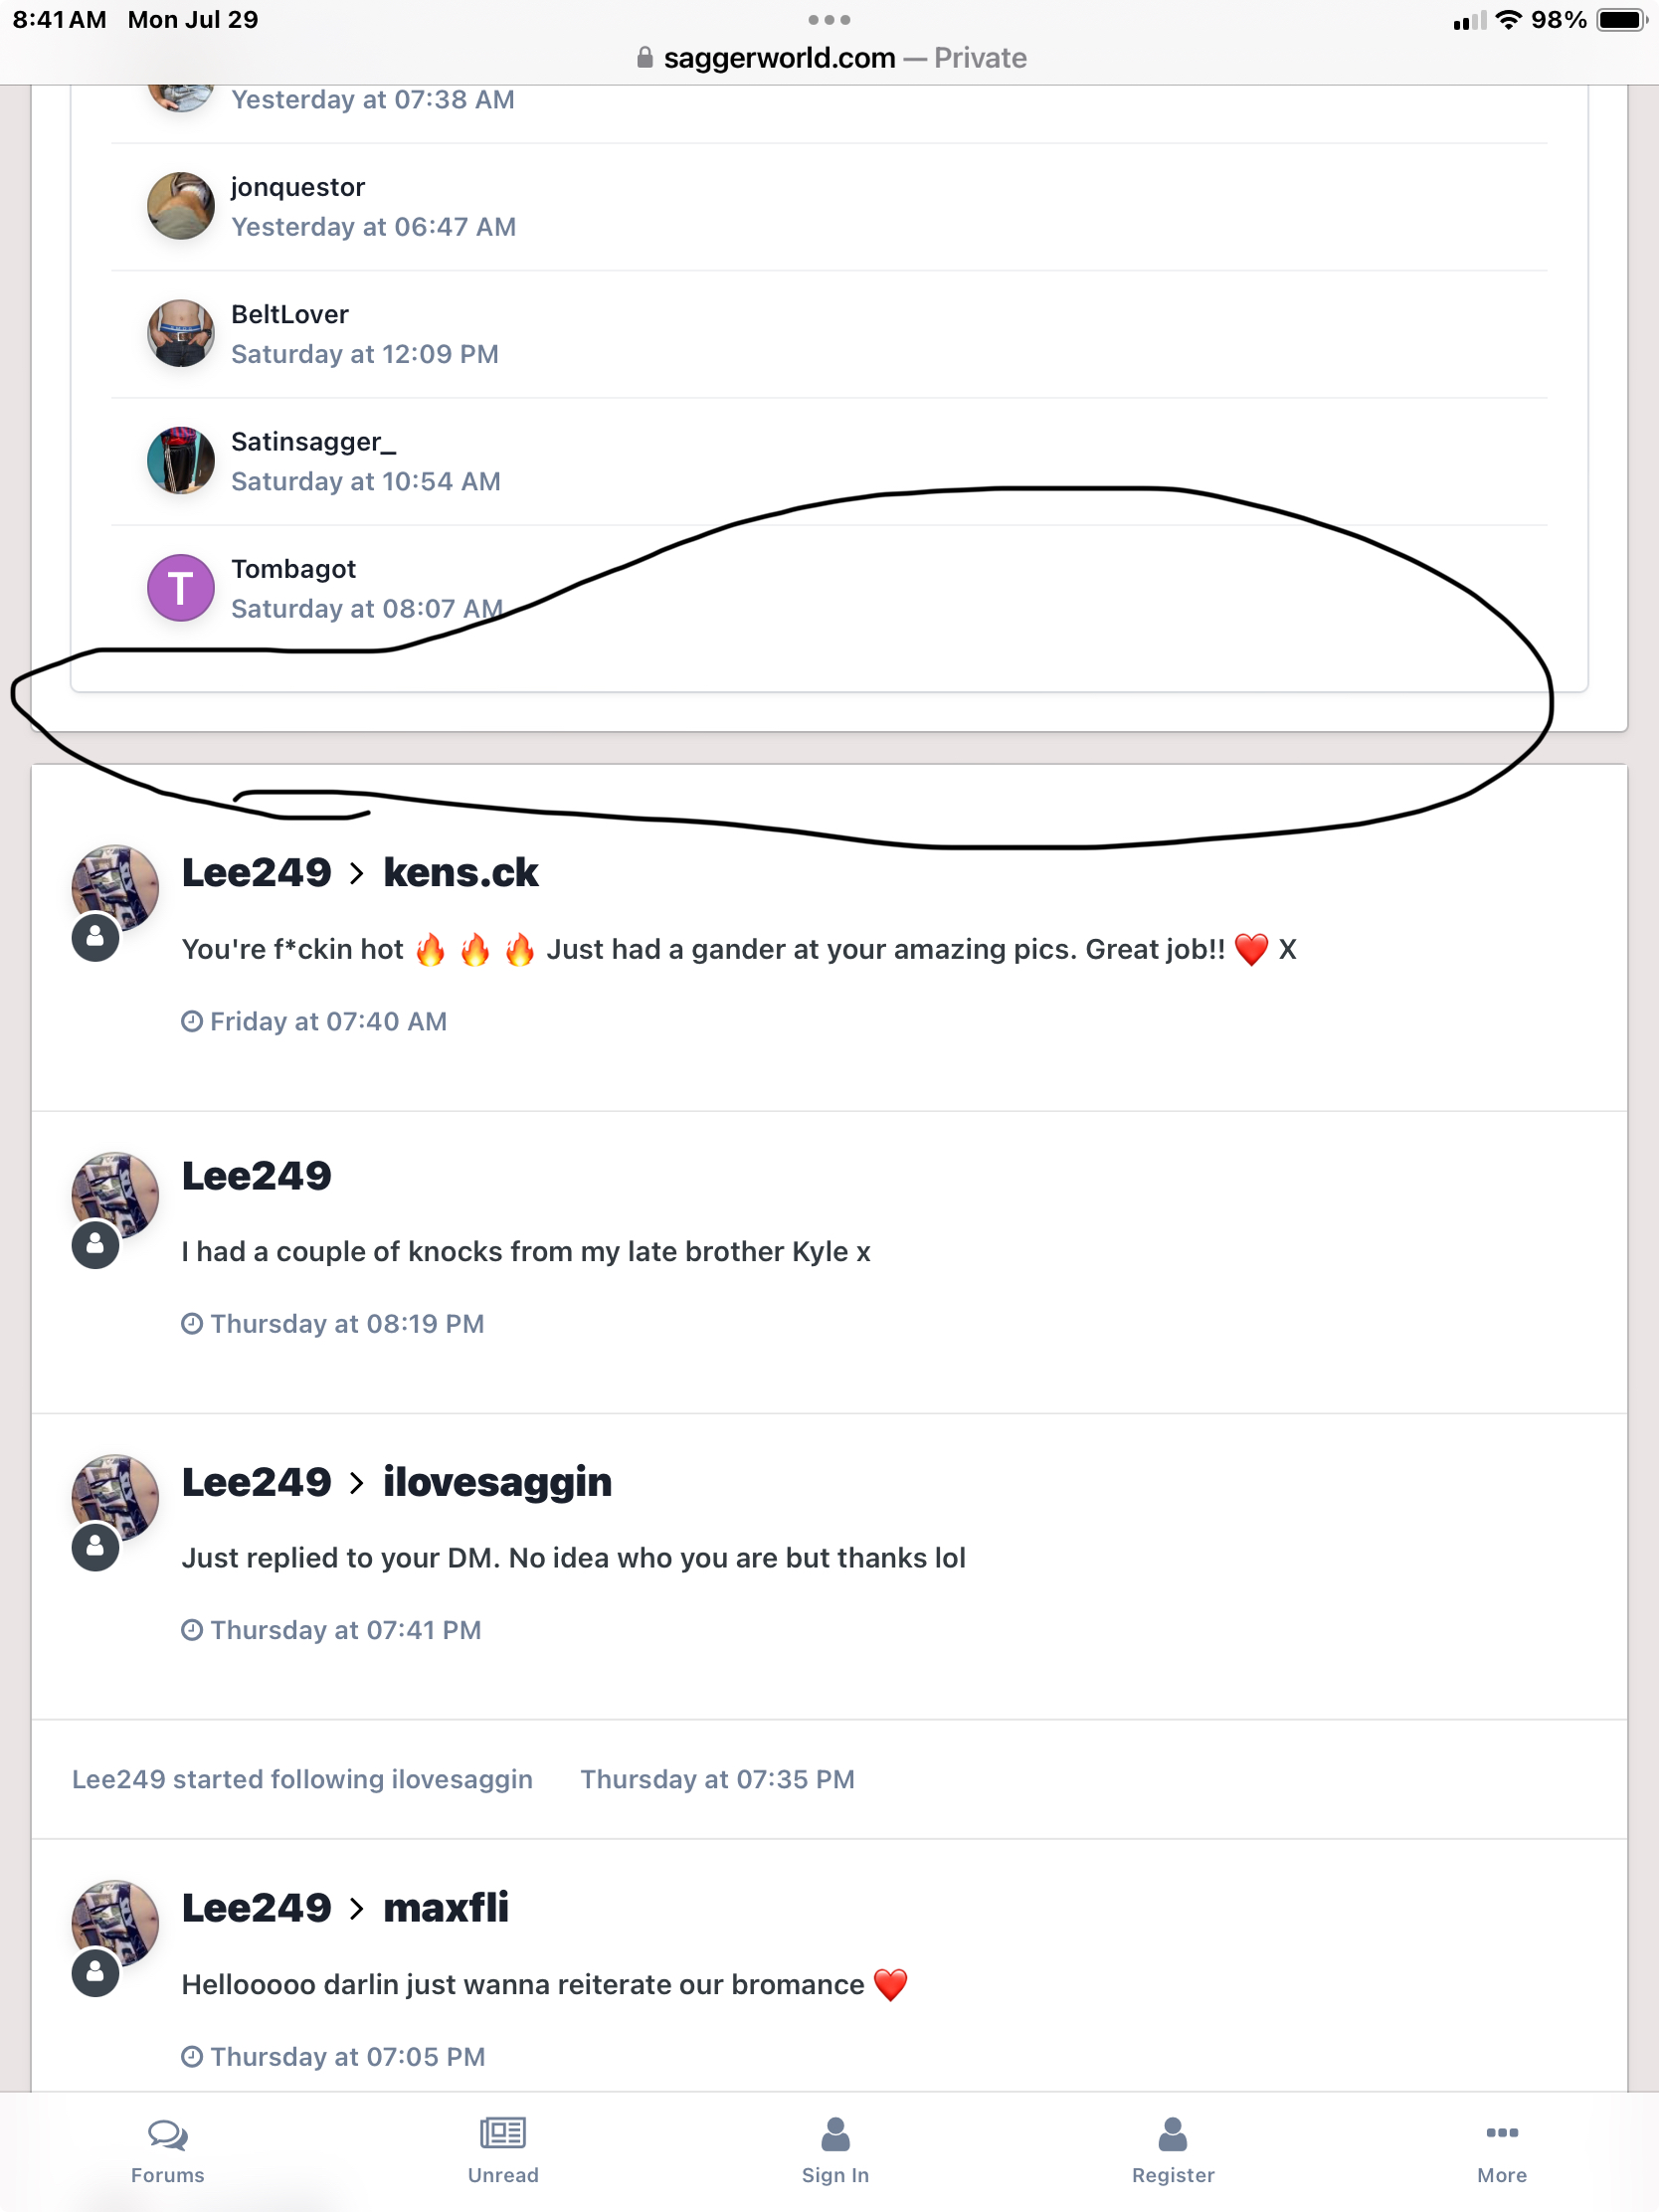Image resolution: width=1659 pixels, height=2212 pixels.
Task: Open kens.ck profile link
Action: [461, 872]
